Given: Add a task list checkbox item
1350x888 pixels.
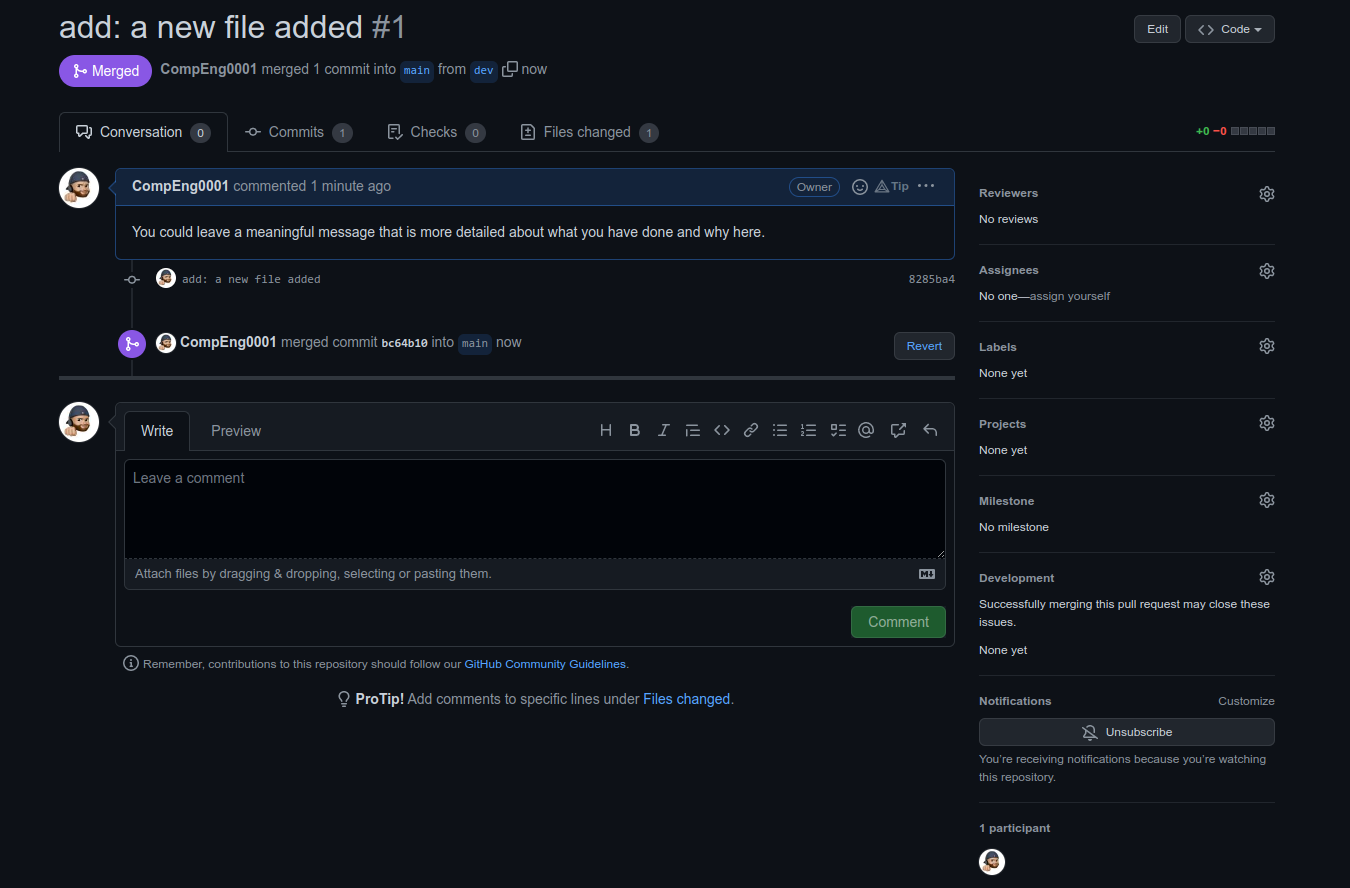Looking at the screenshot, I should pos(838,430).
